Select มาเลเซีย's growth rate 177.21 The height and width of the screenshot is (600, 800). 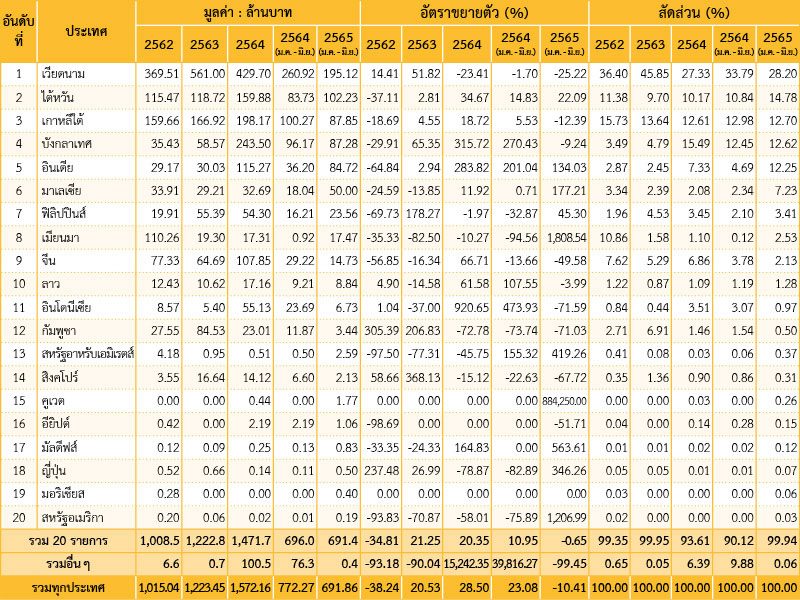[569, 191]
